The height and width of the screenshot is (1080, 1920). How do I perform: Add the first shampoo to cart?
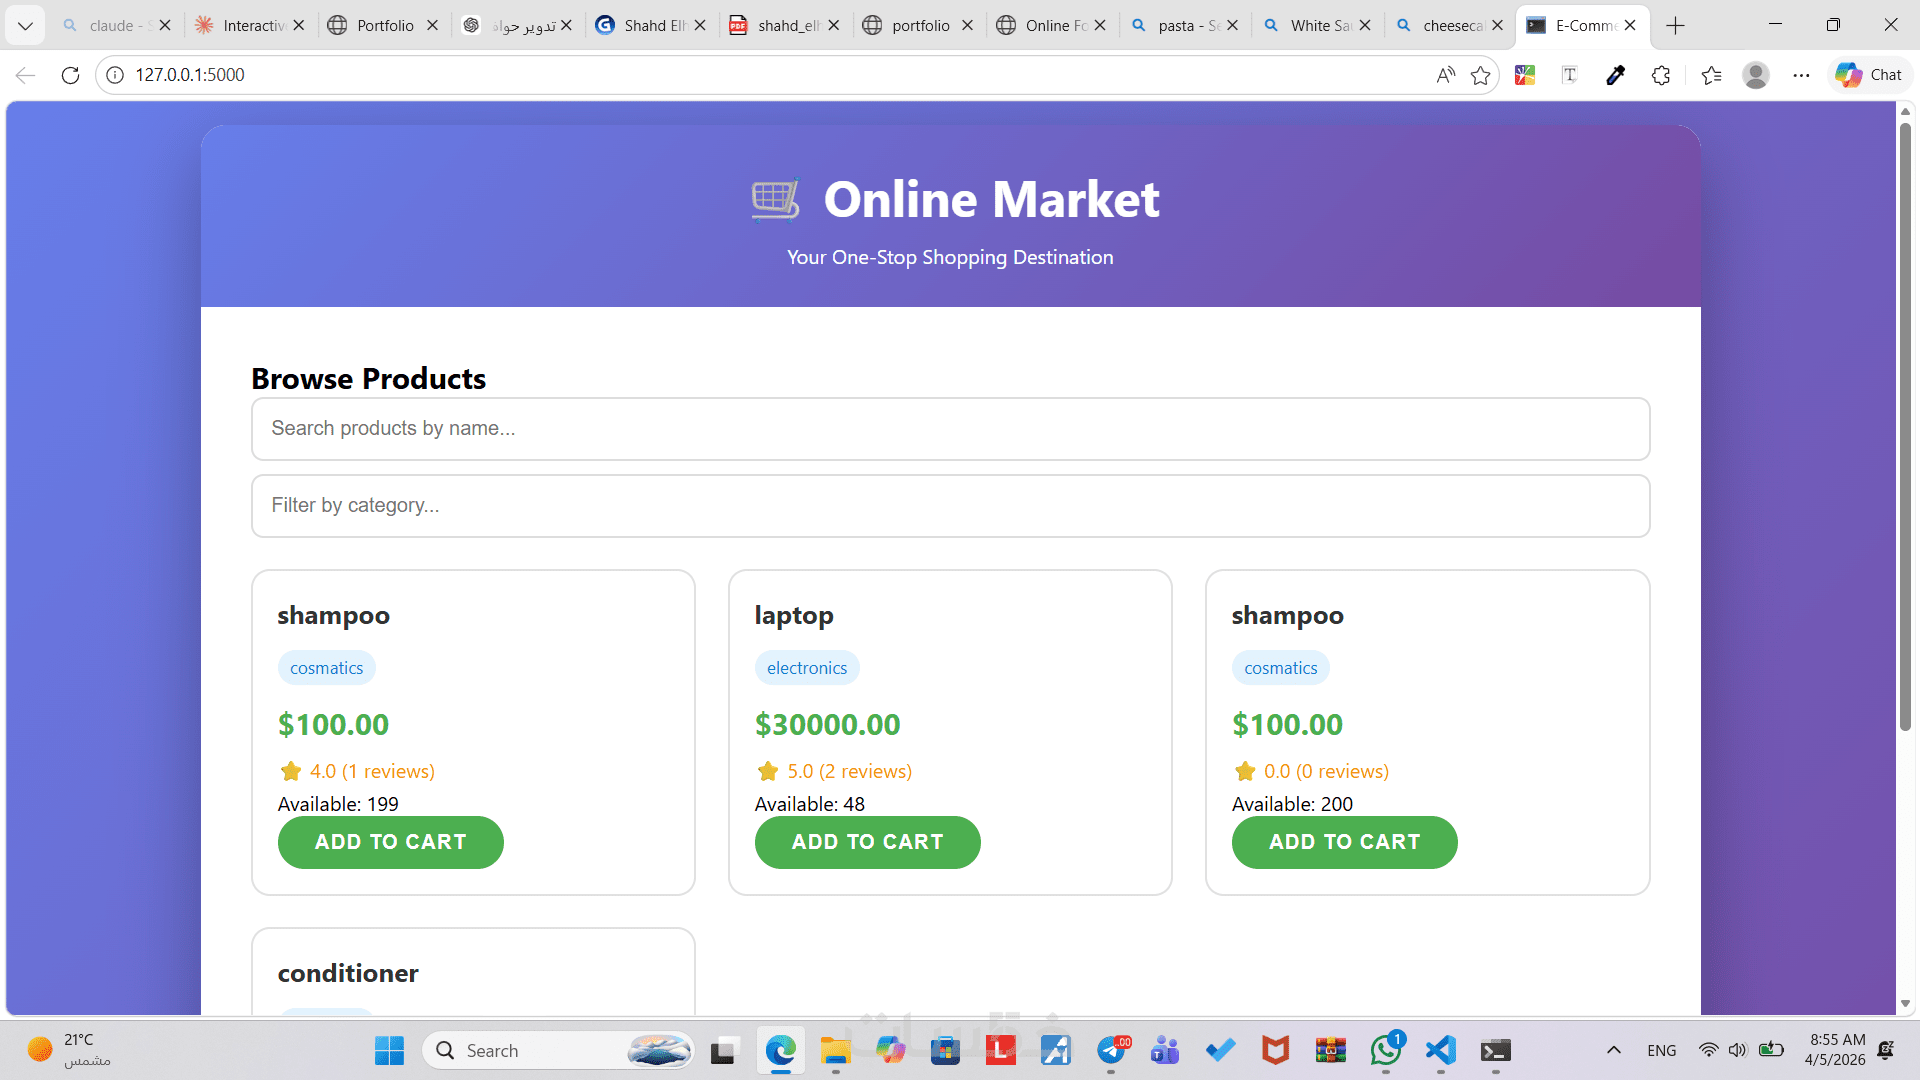pyautogui.click(x=390, y=842)
